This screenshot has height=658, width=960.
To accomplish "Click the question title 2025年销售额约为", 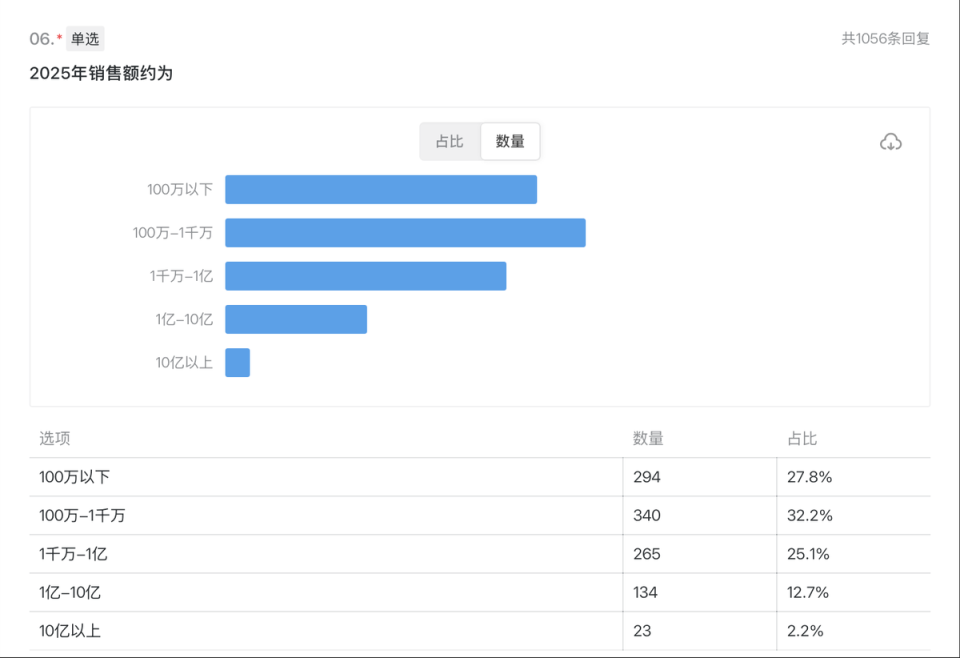I will [x=101, y=73].
